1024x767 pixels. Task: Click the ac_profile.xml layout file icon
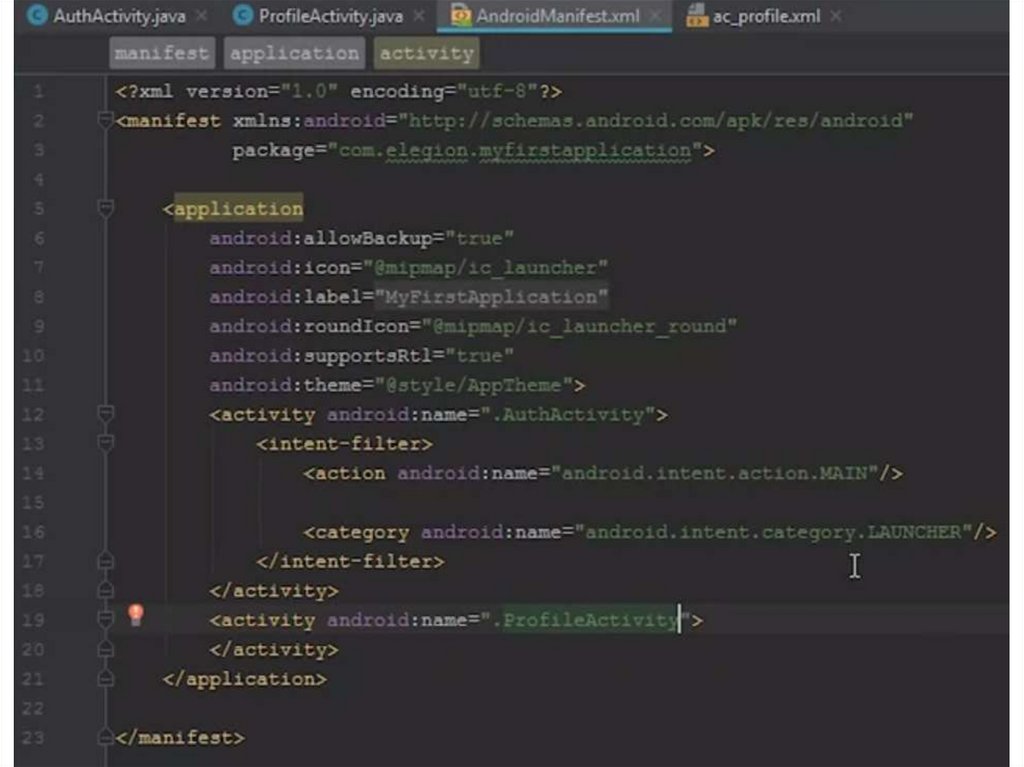(x=697, y=16)
